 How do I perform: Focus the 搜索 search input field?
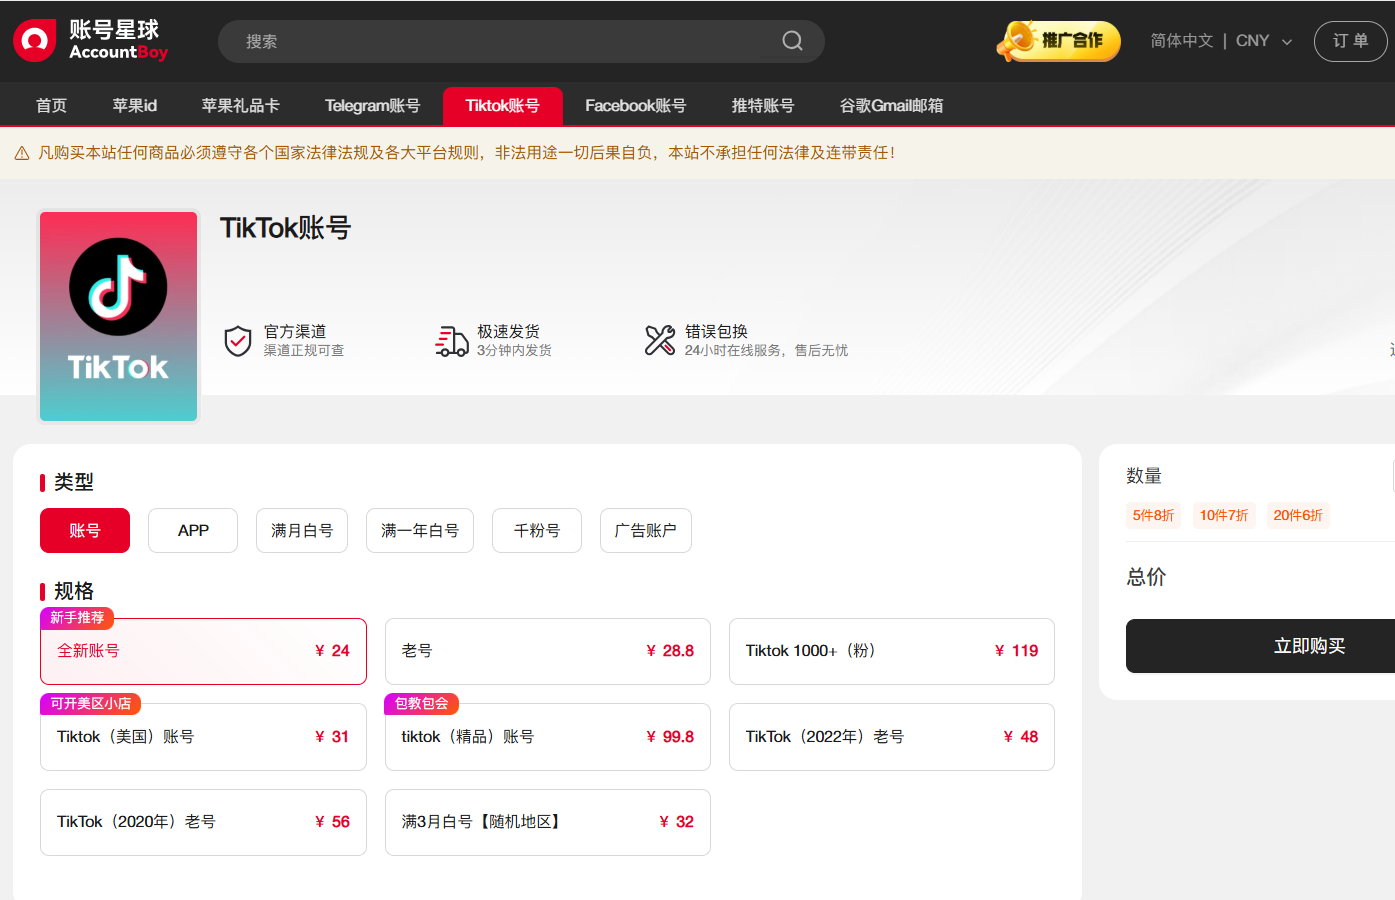click(x=521, y=41)
